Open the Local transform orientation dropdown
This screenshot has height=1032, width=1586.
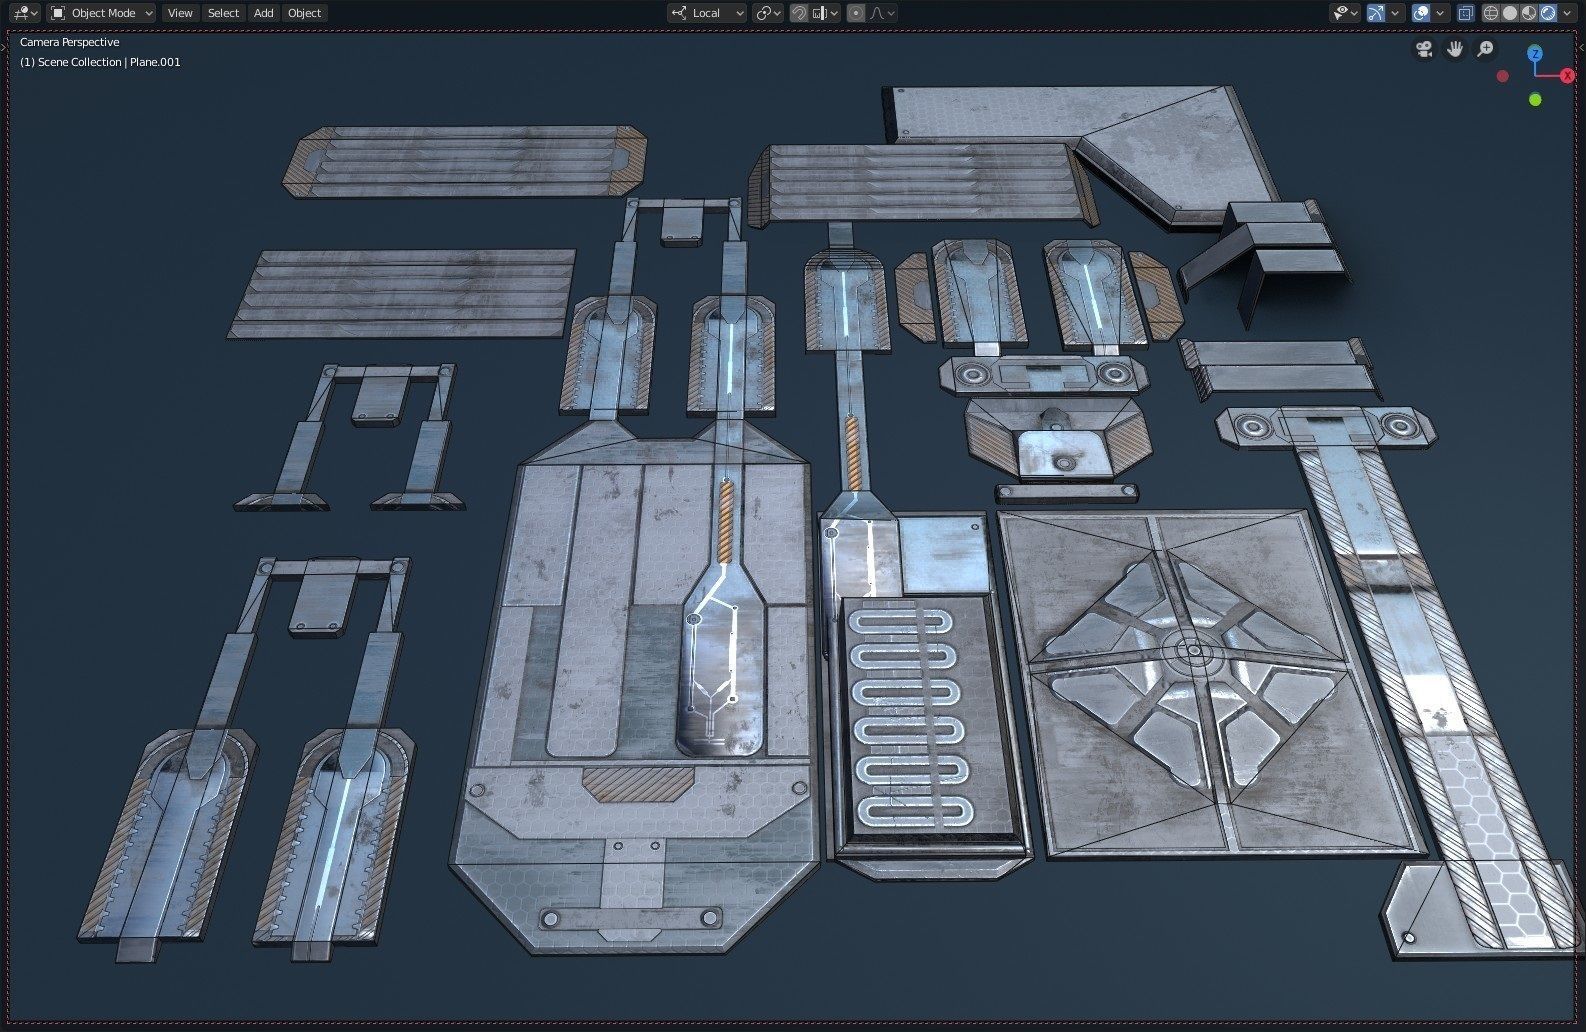(707, 13)
